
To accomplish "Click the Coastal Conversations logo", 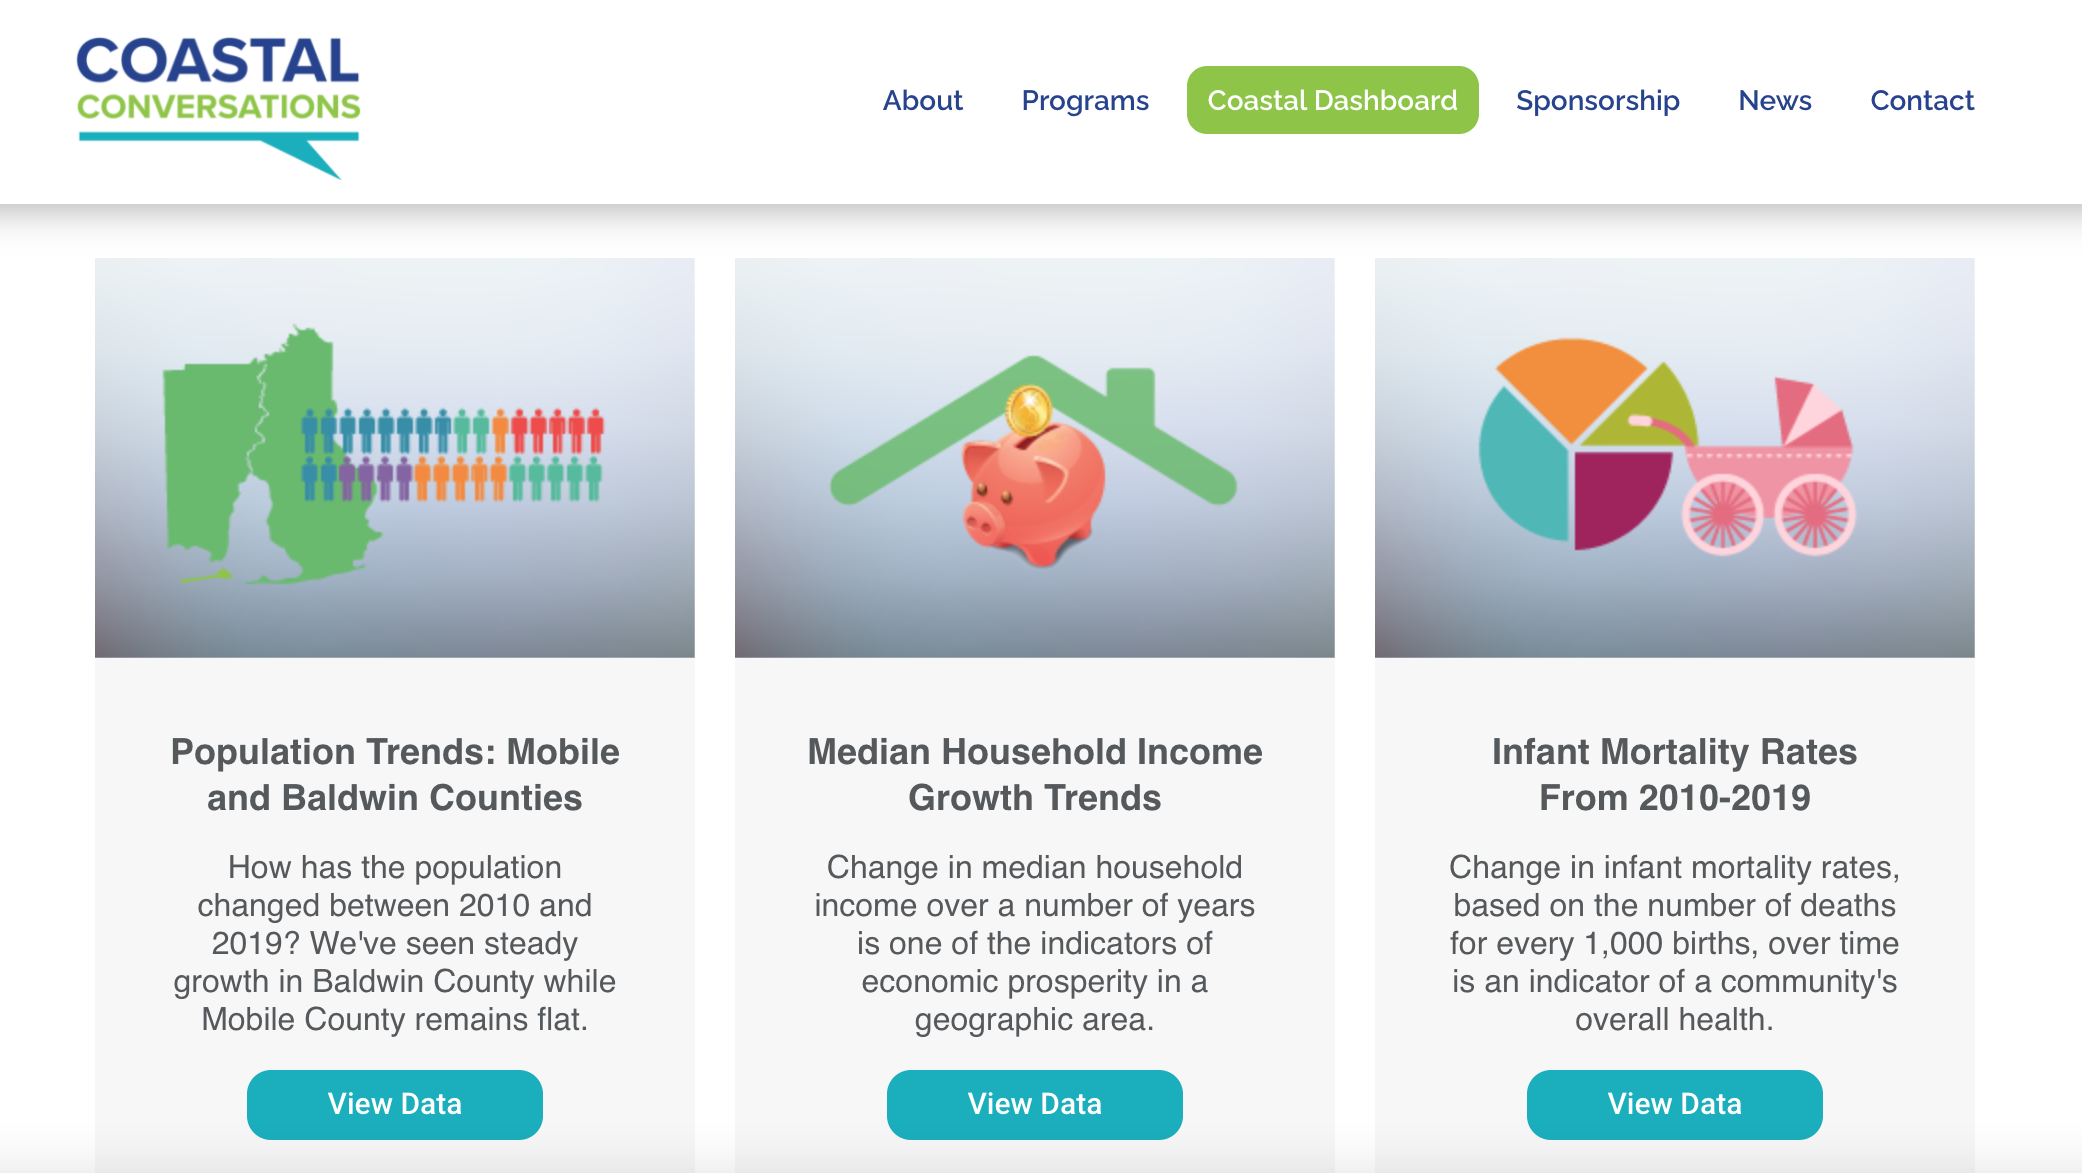I will [x=220, y=100].
